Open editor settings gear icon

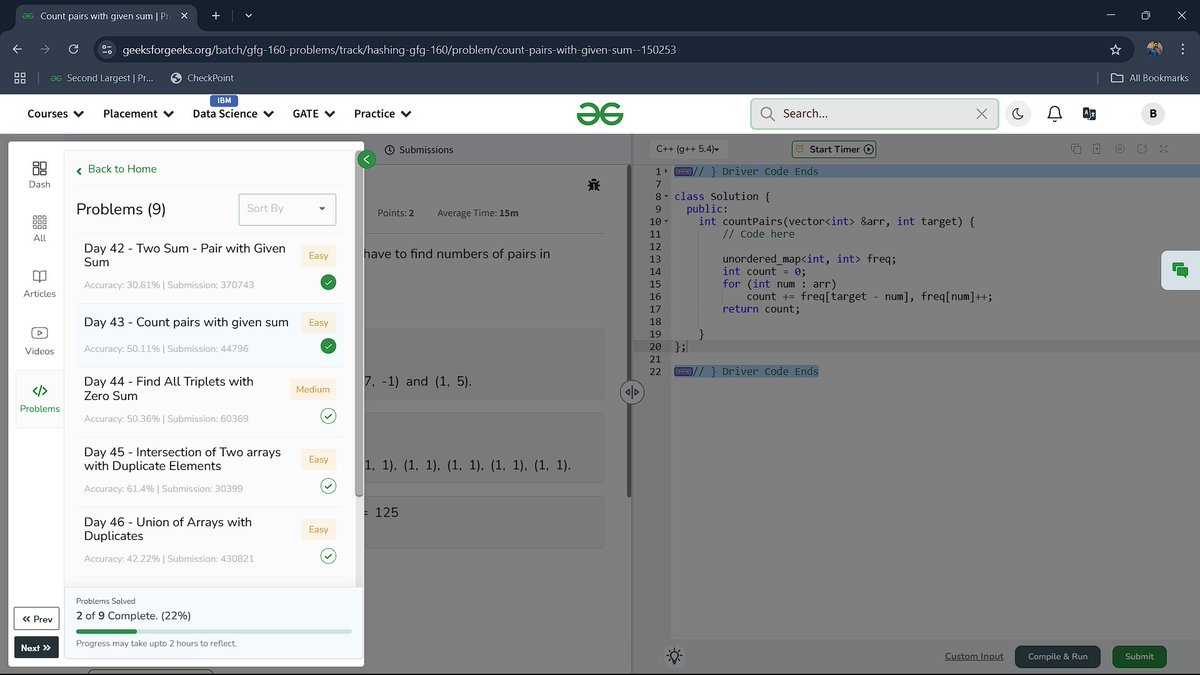point(1120,149)
